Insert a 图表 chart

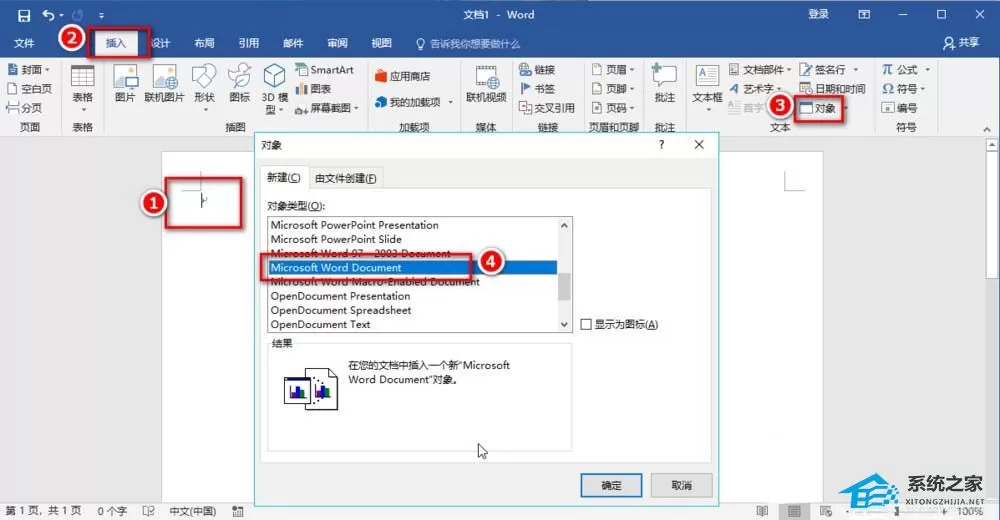pos(313,89)
